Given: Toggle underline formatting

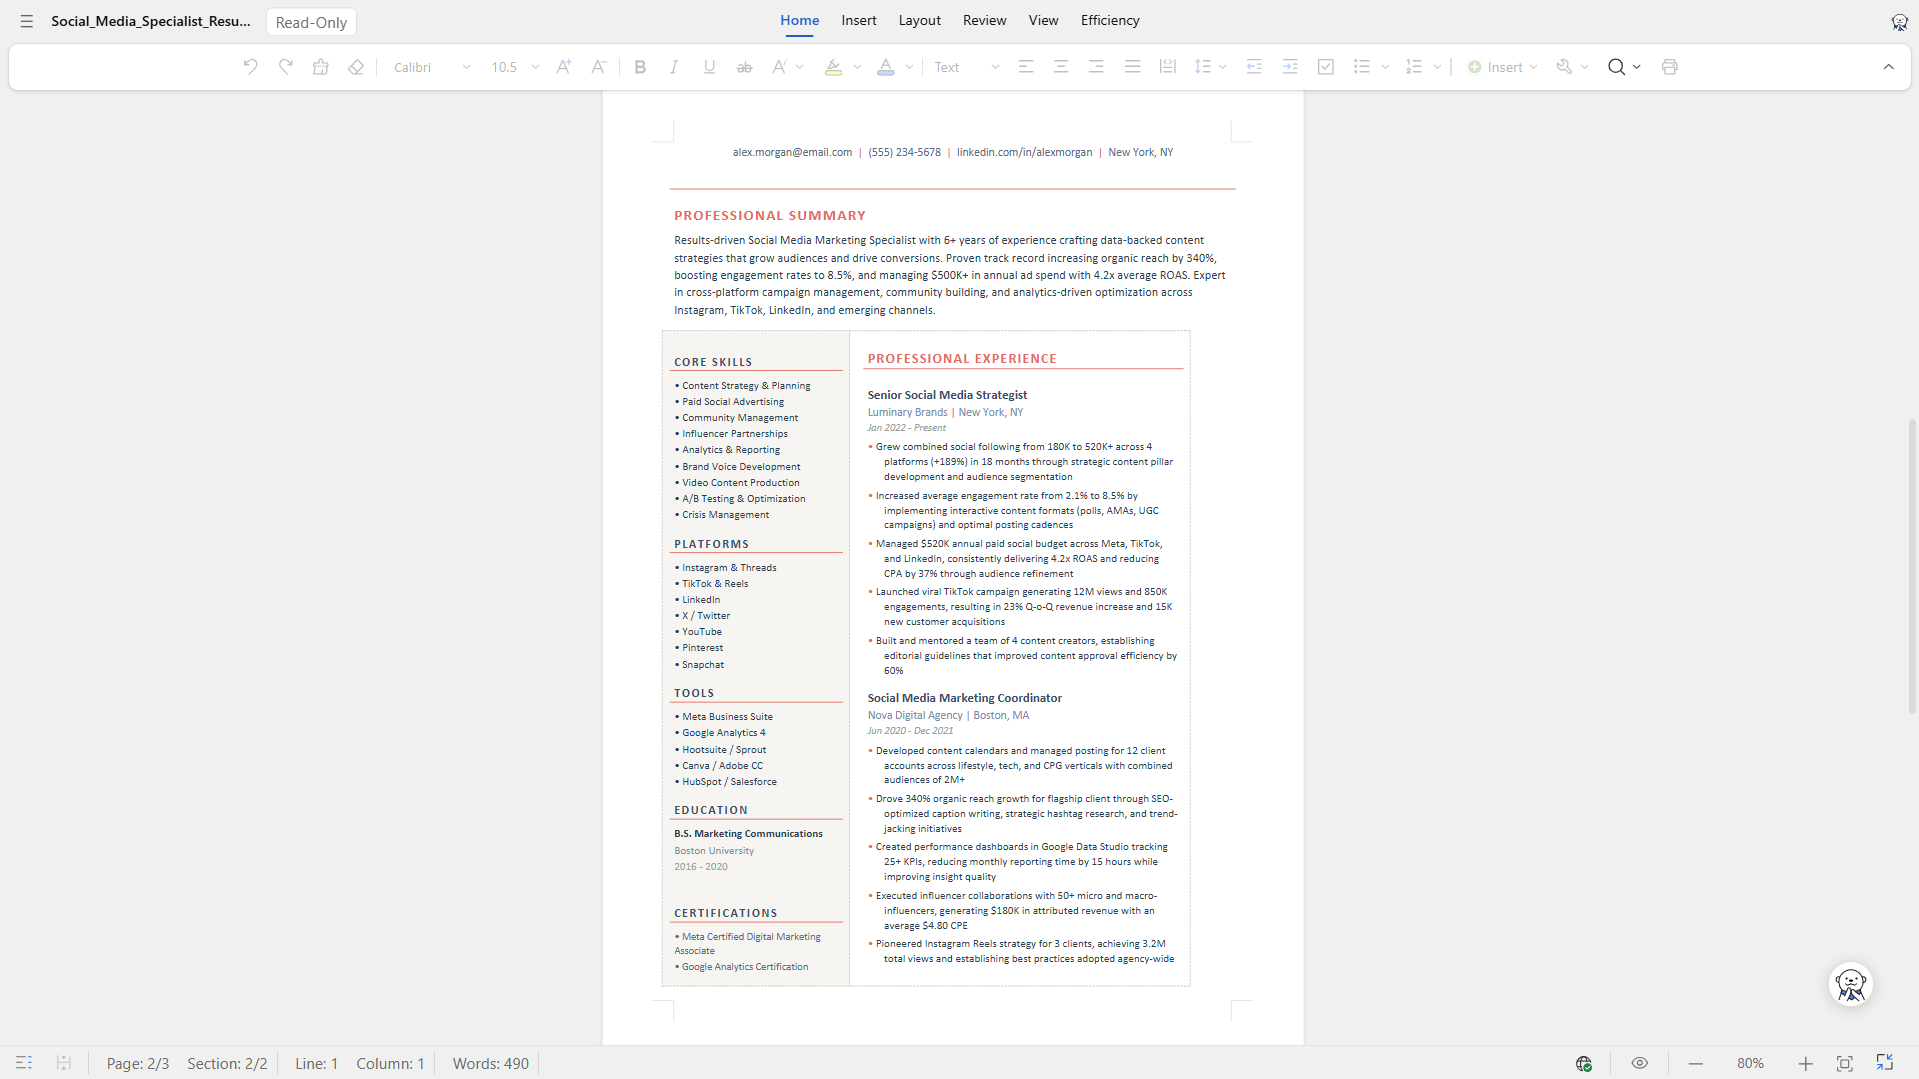Looking at the screenshot, I should (x=709, y=67).
